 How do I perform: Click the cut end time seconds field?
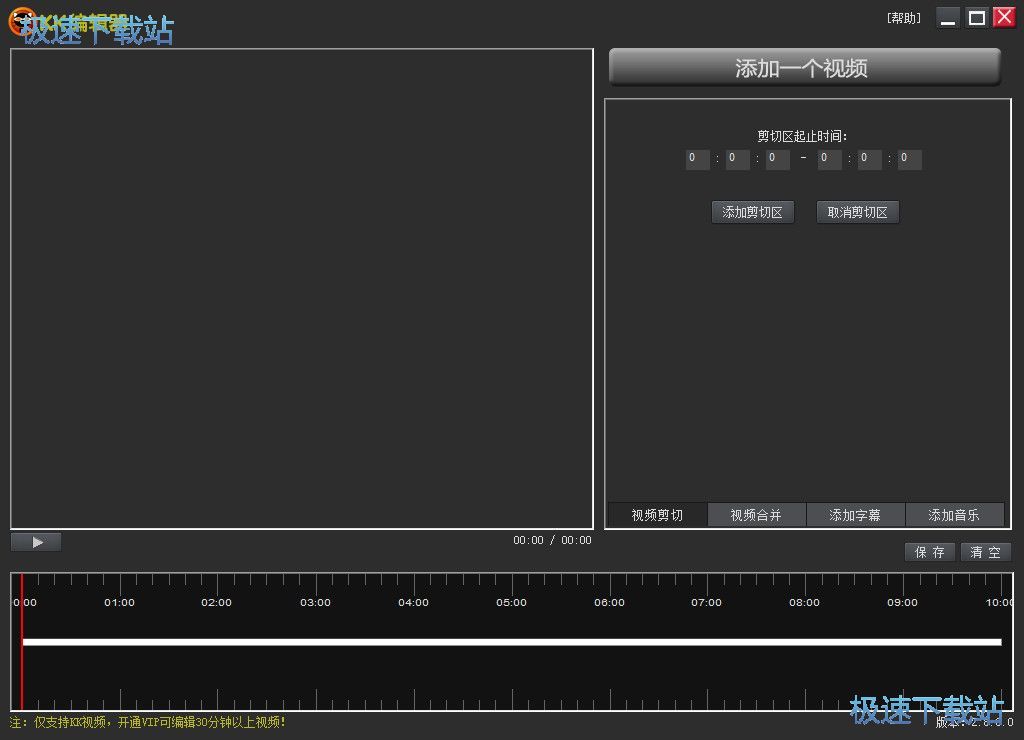pyautogui.click(x=909, y=159)
